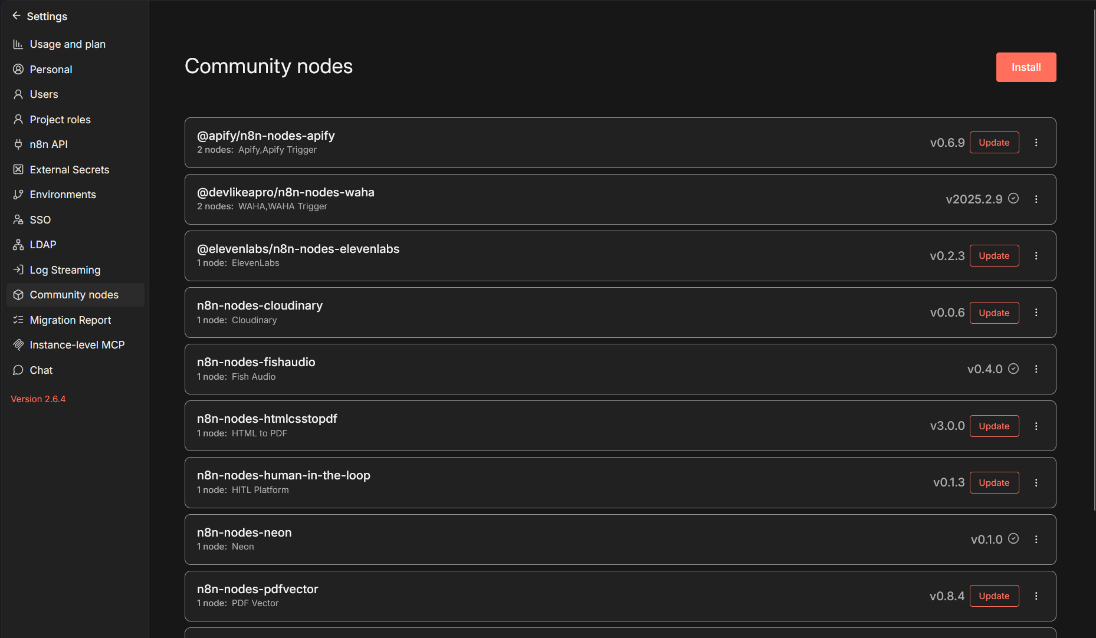Open SSO settings page
The image size is (1096, 638).
[75, 219]
